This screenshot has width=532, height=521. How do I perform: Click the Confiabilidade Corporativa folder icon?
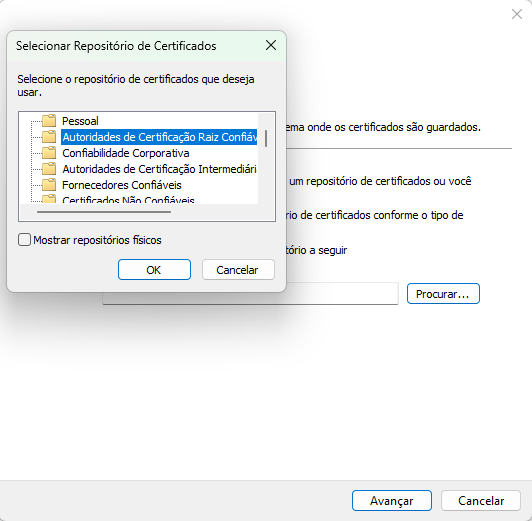pyautogui.click(x=49, y=153)
